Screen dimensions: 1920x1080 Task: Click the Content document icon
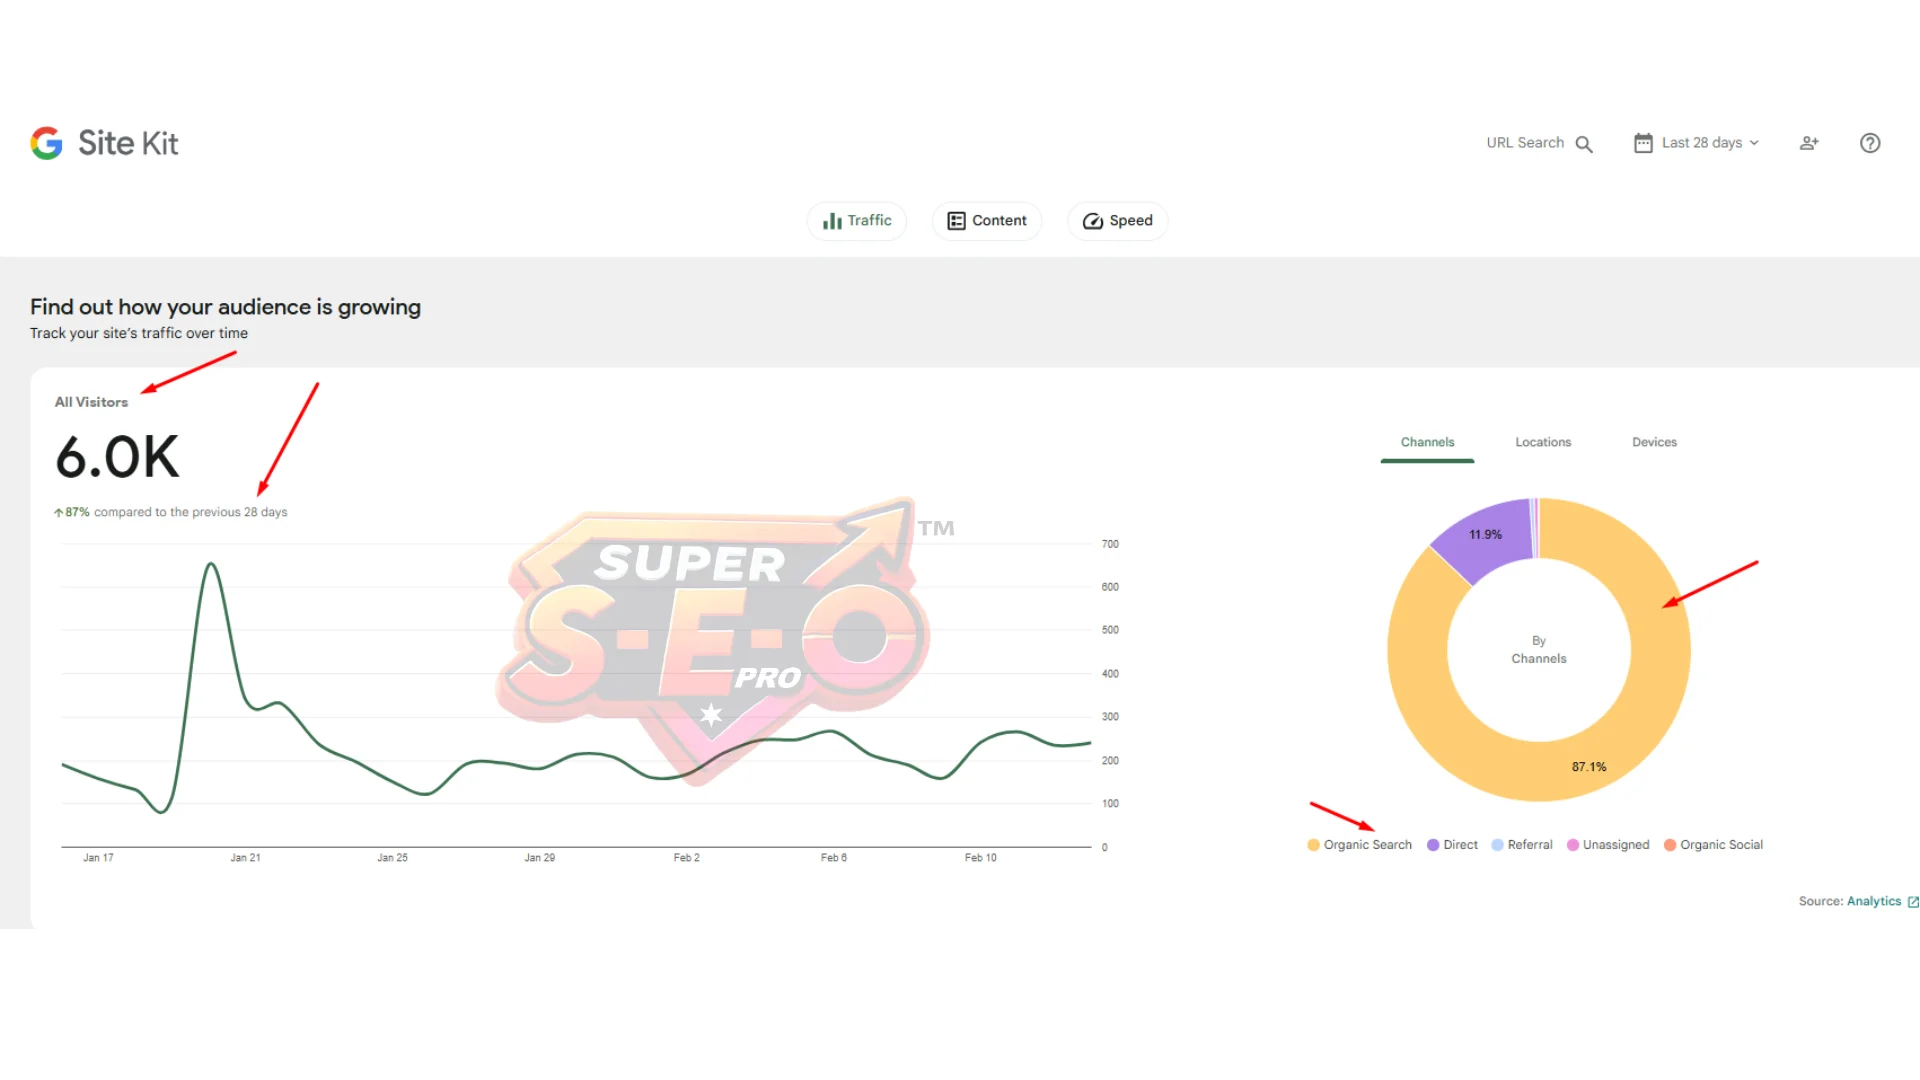(x=956, y=221)
